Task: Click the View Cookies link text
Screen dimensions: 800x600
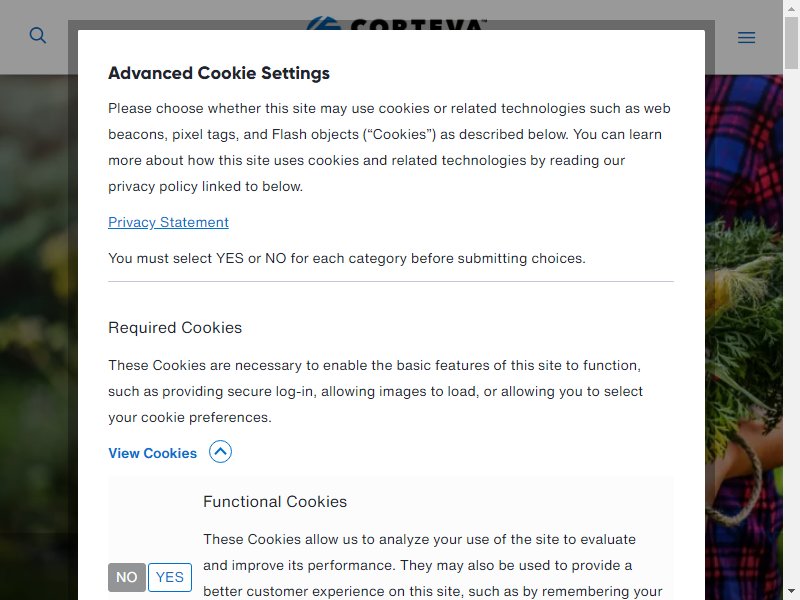Action: click(x=153, y=453)
